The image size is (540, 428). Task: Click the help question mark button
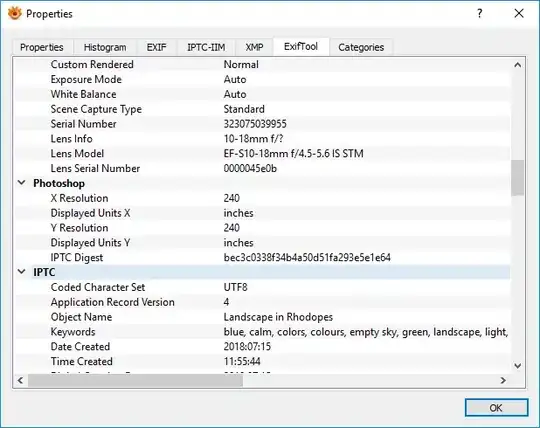coord(480,13)
